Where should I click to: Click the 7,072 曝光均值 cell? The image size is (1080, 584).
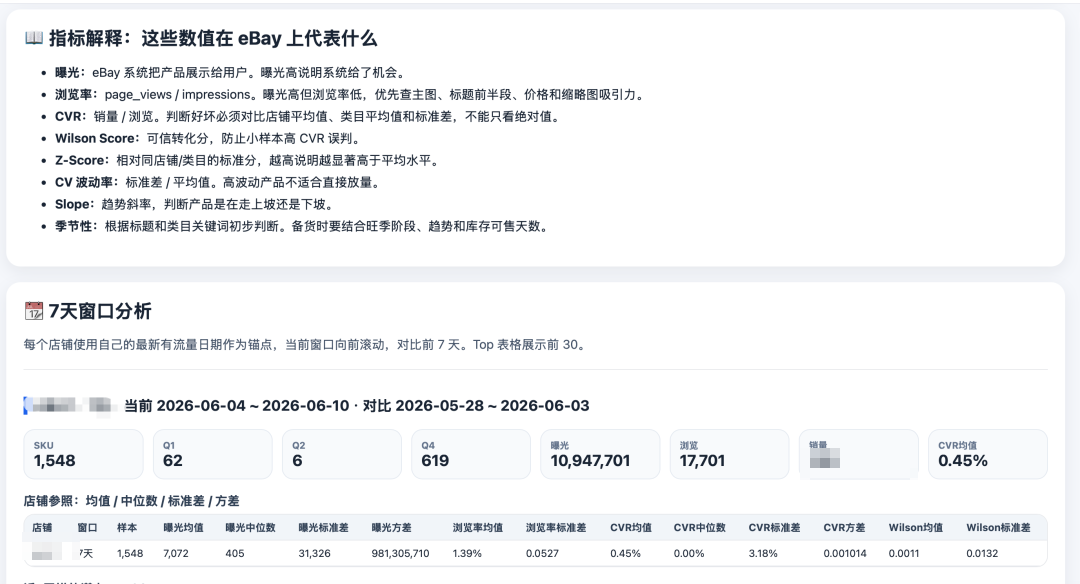(x=176, y=553)
